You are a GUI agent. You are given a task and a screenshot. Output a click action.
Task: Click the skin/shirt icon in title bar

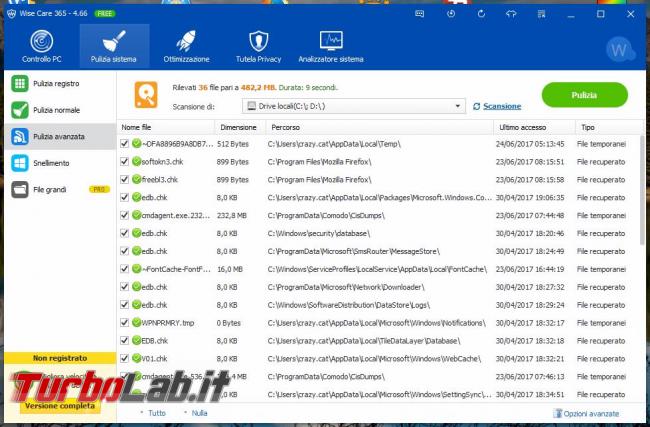click(x=511, y=14)
